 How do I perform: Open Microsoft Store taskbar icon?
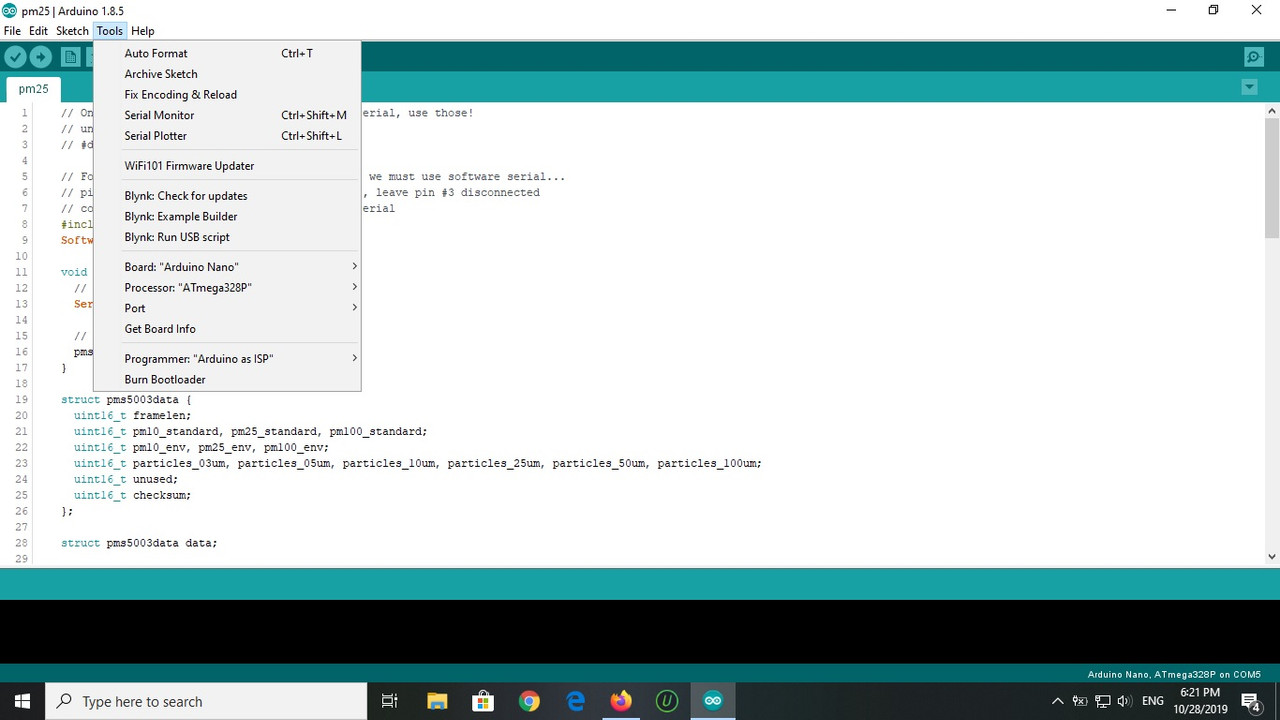click(x=483, y=701)
